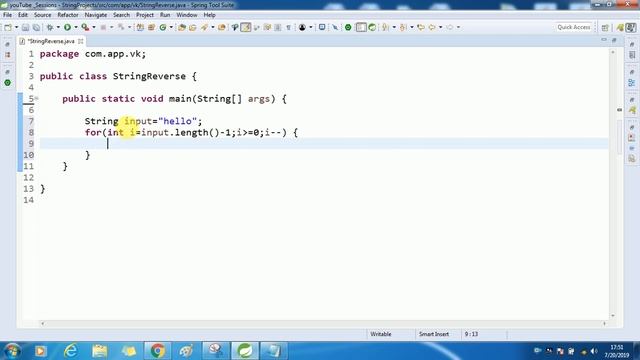This screenshot has height=360, width=640.
Task: Click the taskbar clock showing 17:51
Action: (617, 351)
